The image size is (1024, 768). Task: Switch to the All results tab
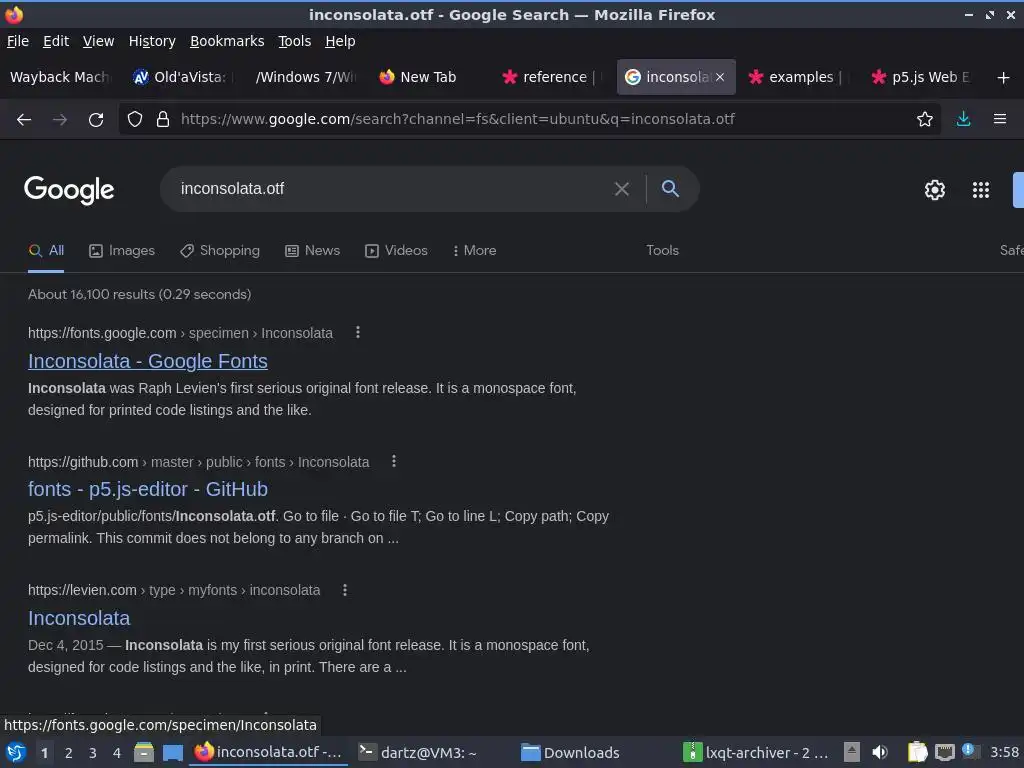click(46, 251)
